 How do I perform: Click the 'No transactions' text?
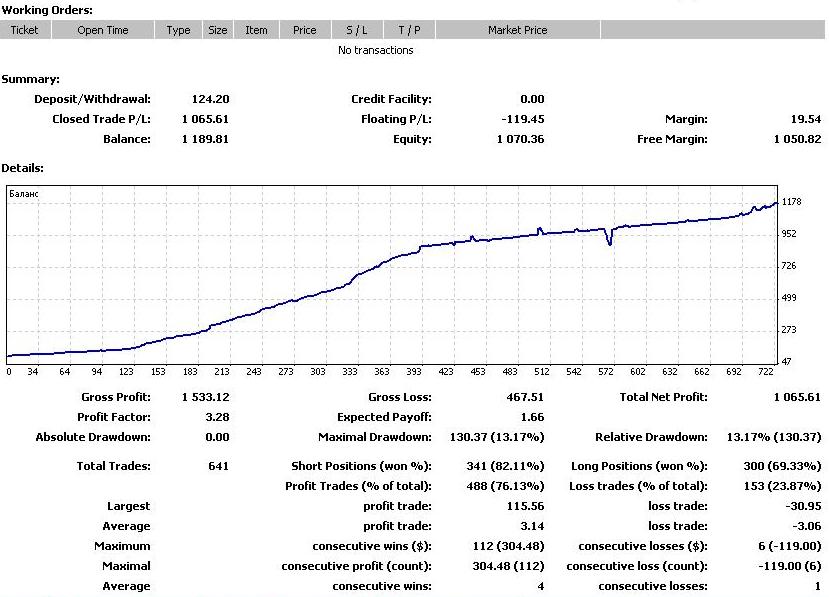pyautogui.click(x=375, y=50)
